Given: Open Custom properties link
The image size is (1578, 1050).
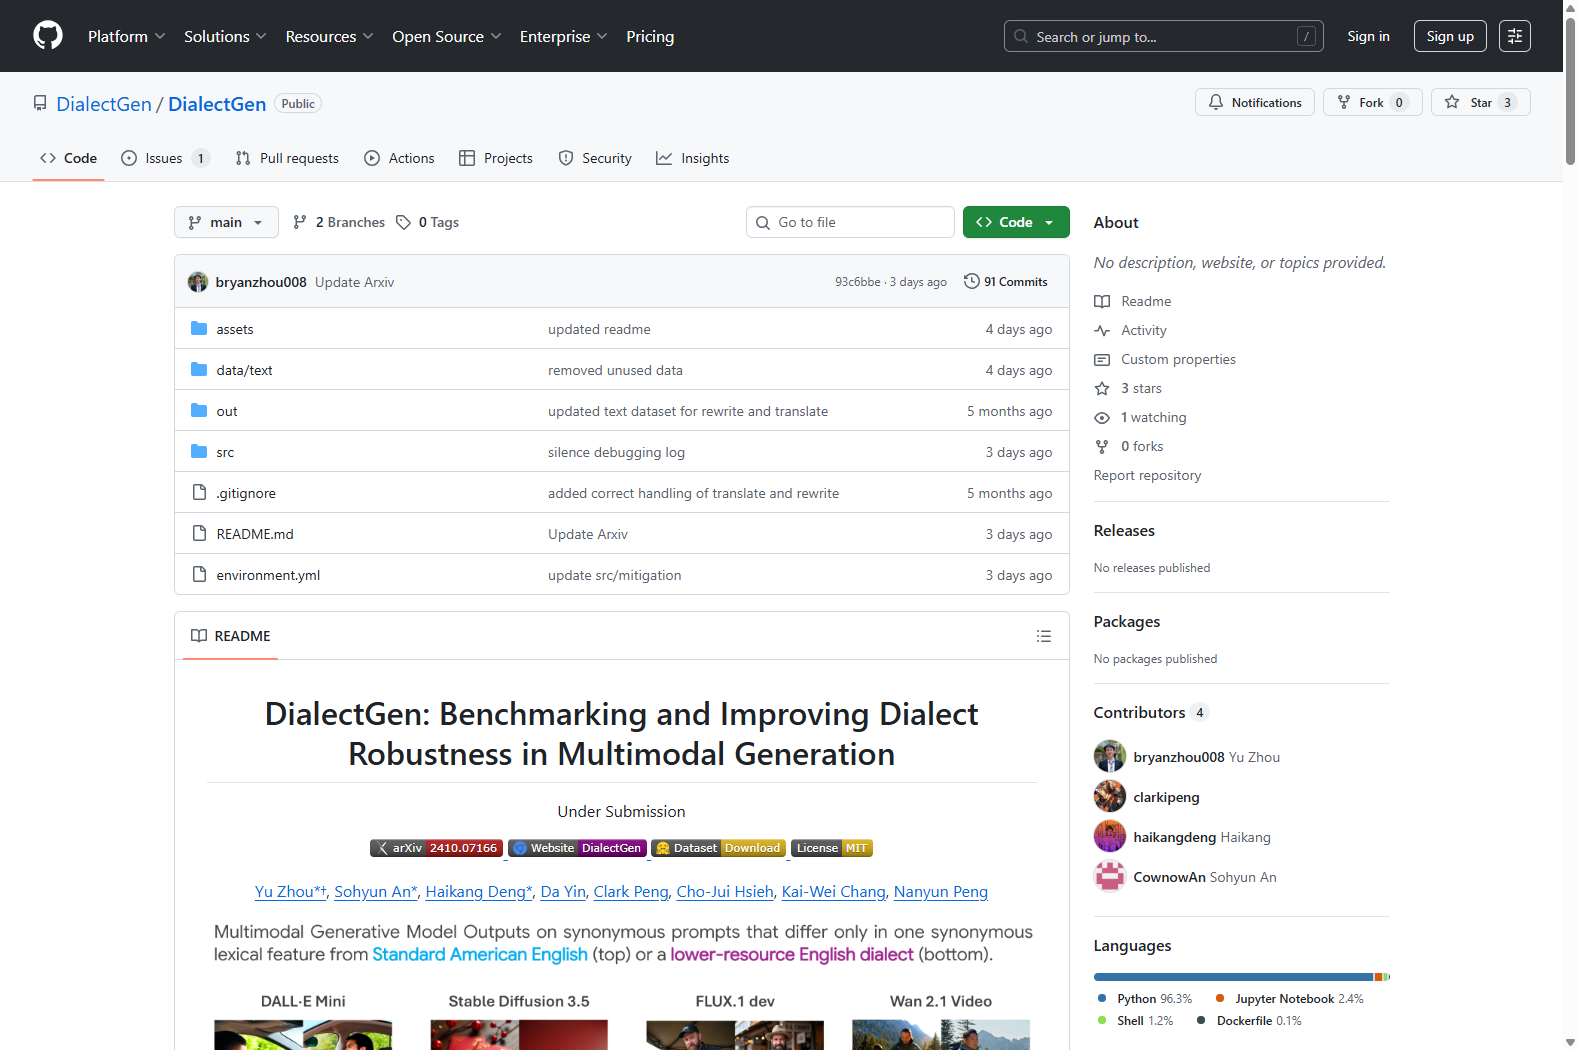Looking at the screenshot, I should click(x=1178, y=359).
